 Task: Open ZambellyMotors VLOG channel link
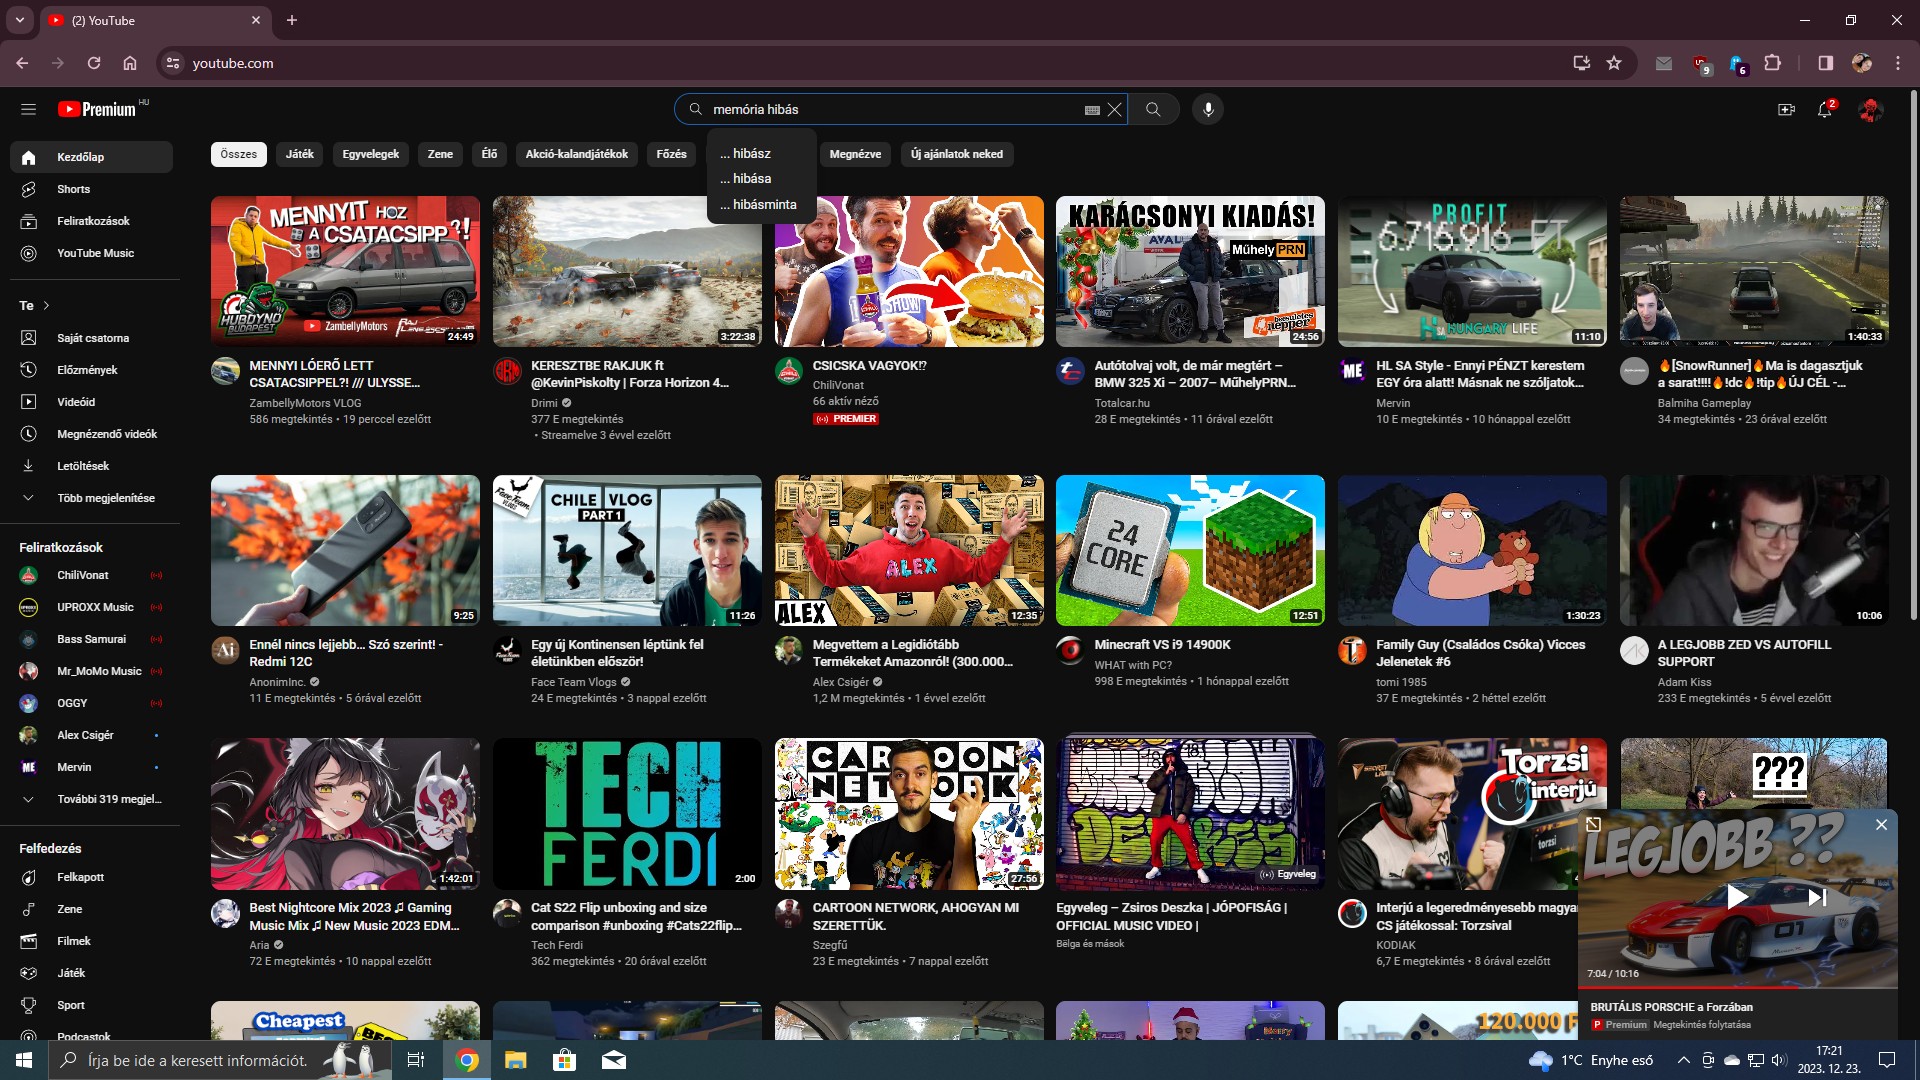click(305, 403)
